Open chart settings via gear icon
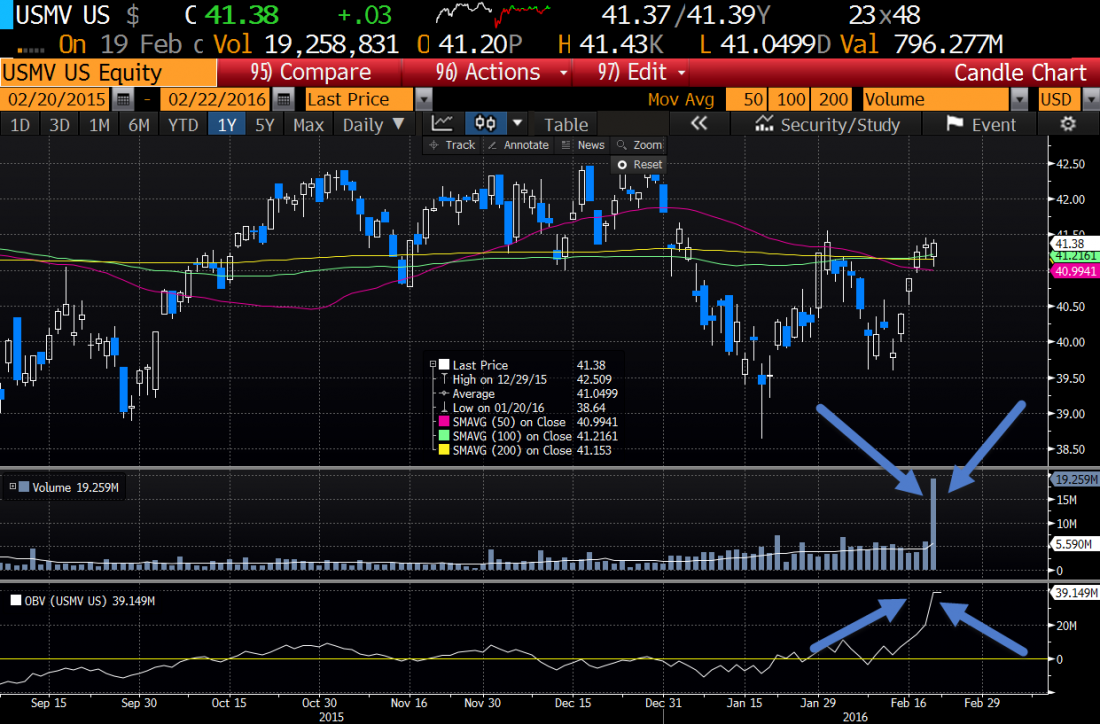Viewport: 1100px width, 724px height. (x=1068, y=124)
